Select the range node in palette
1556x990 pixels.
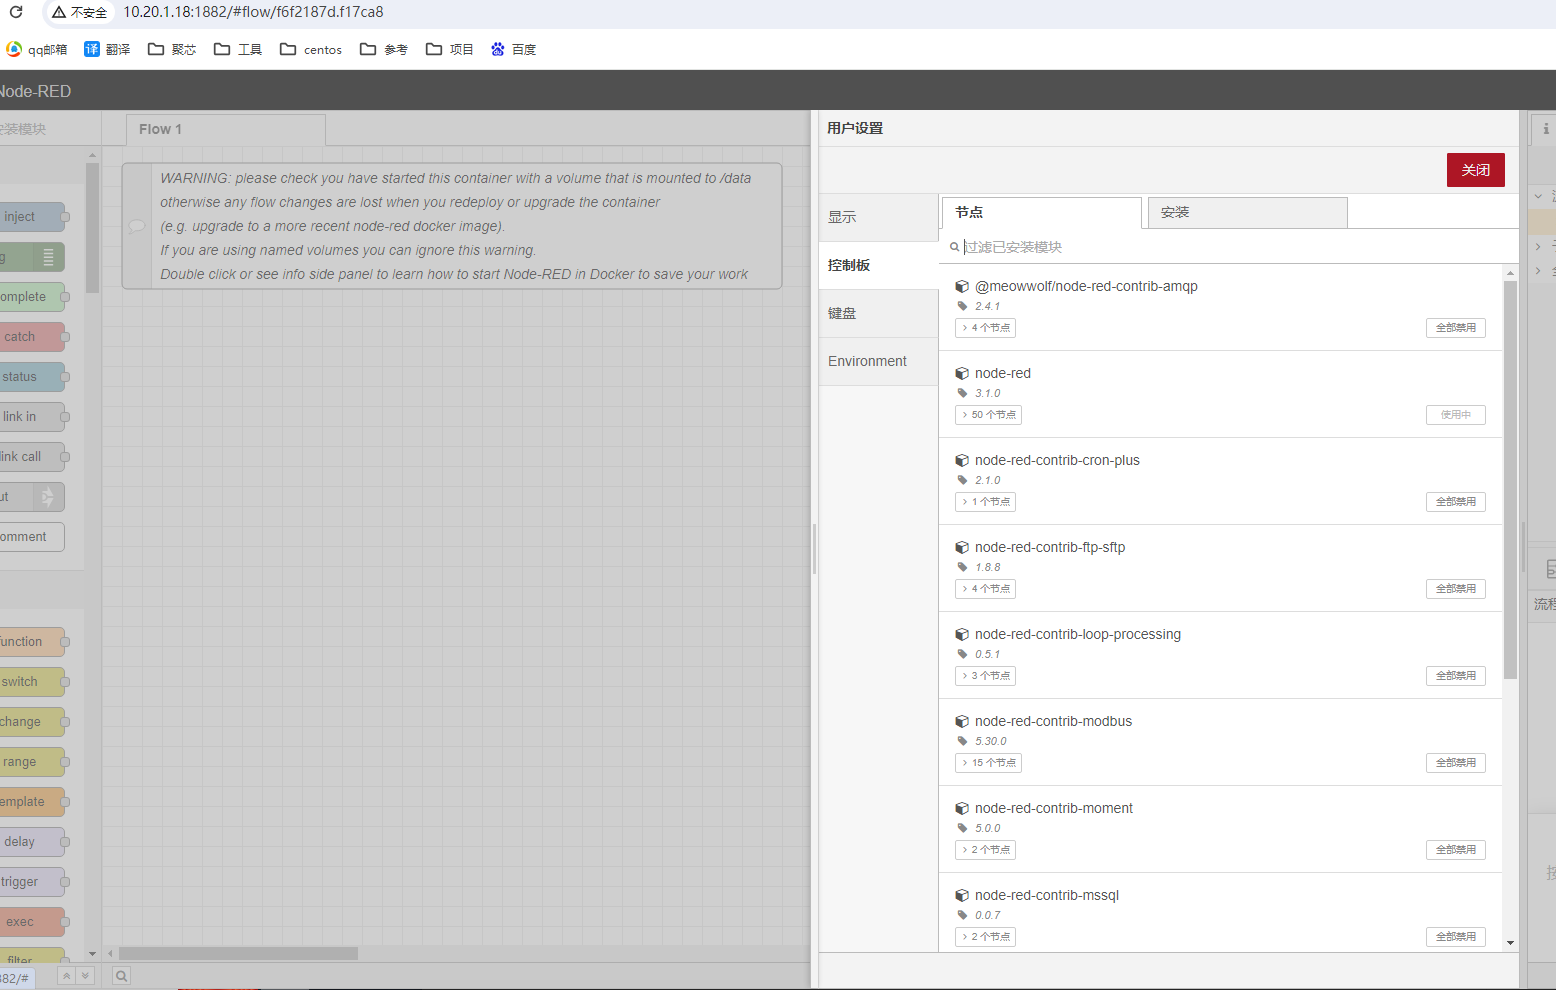pyautogui.click(x=30, y=762)
